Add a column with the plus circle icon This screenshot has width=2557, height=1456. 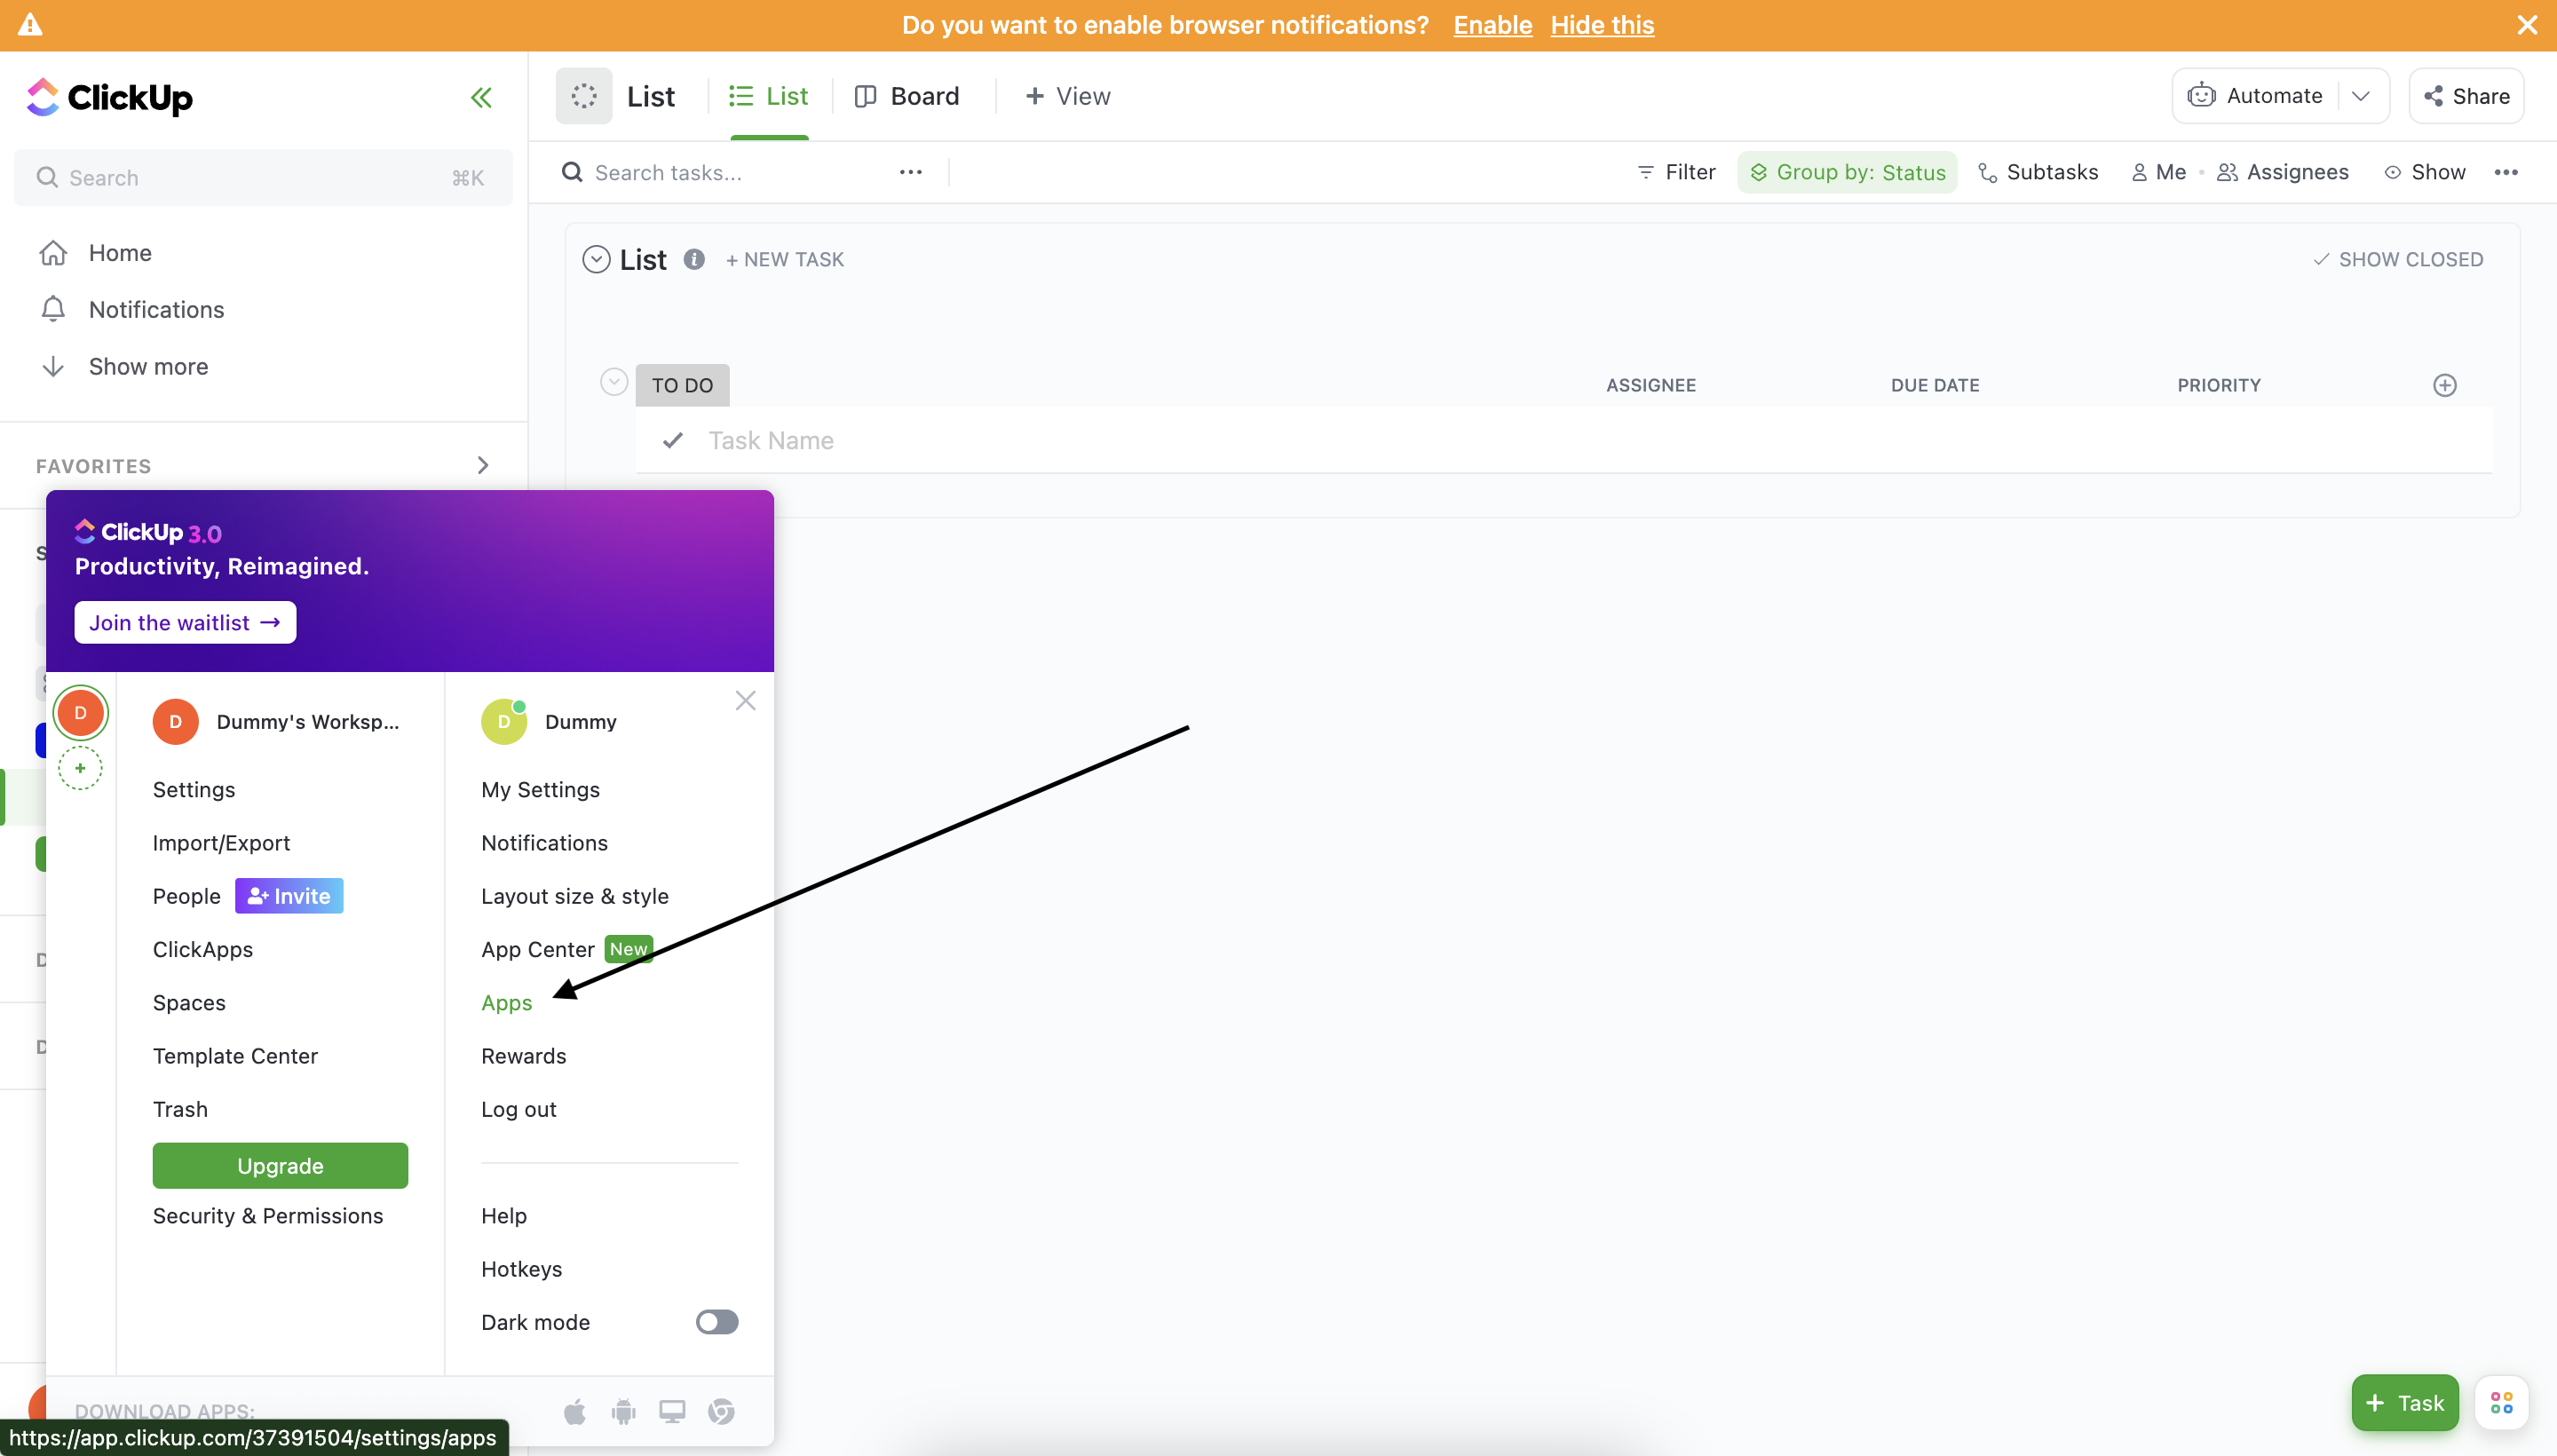(x=2444, y=385)
